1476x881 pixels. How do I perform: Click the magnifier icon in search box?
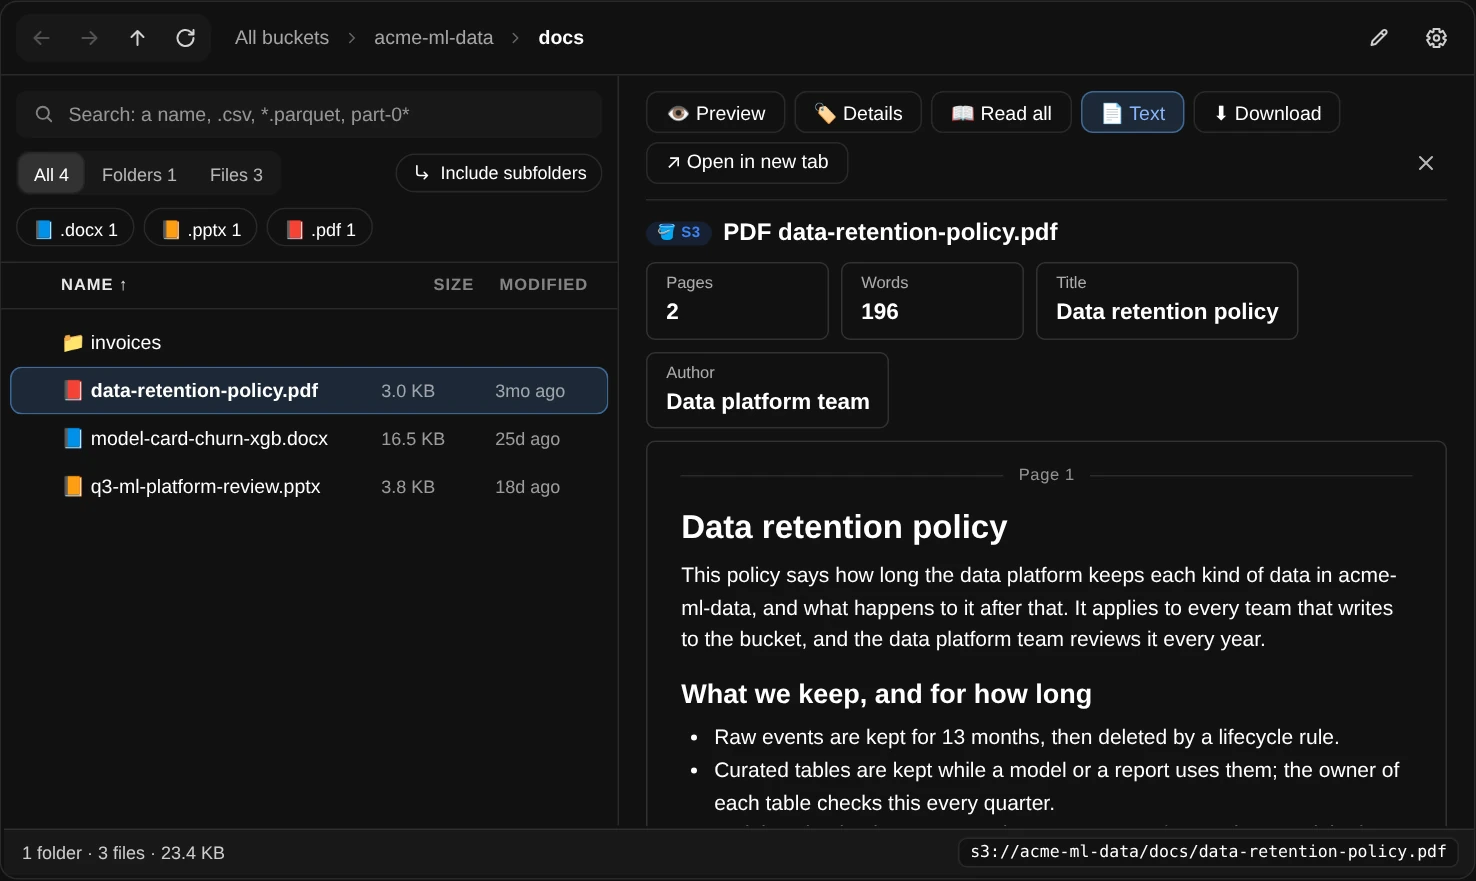tap(44, 115)
